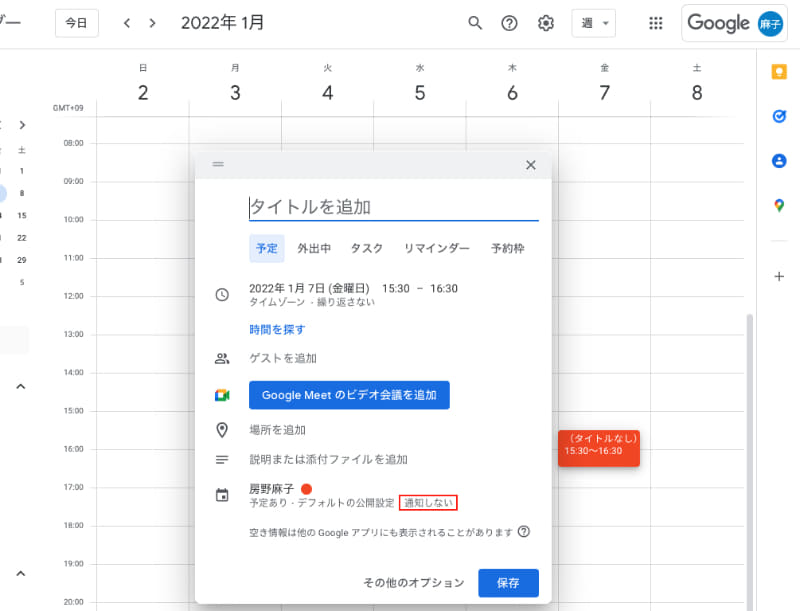
Task: Open the Google apps launcher grid
Action: pos(655,22)
